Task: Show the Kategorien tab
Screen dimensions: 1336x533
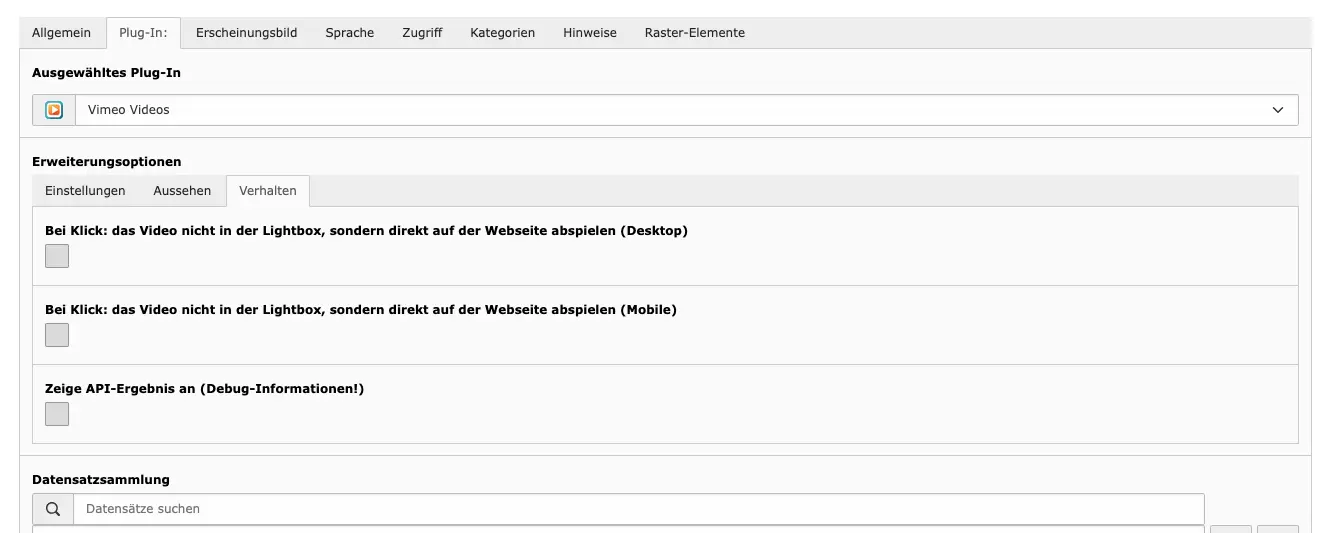Action: [502, 33]
